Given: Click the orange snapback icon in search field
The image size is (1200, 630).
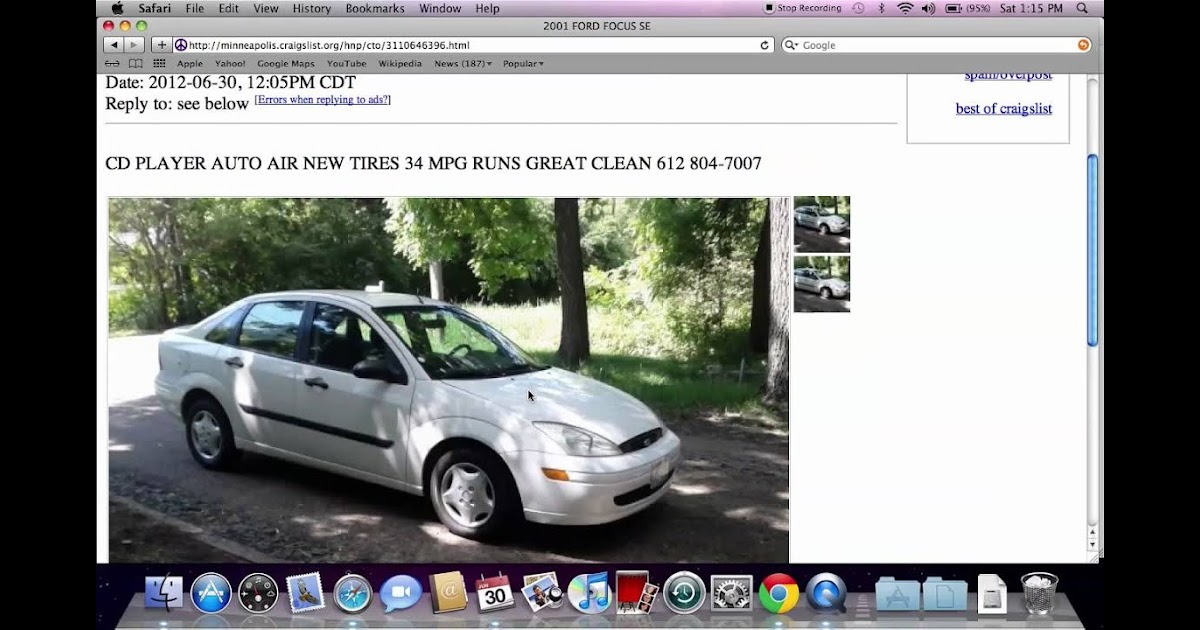Looking at the screenshot, I should (x=1084, y=45).
